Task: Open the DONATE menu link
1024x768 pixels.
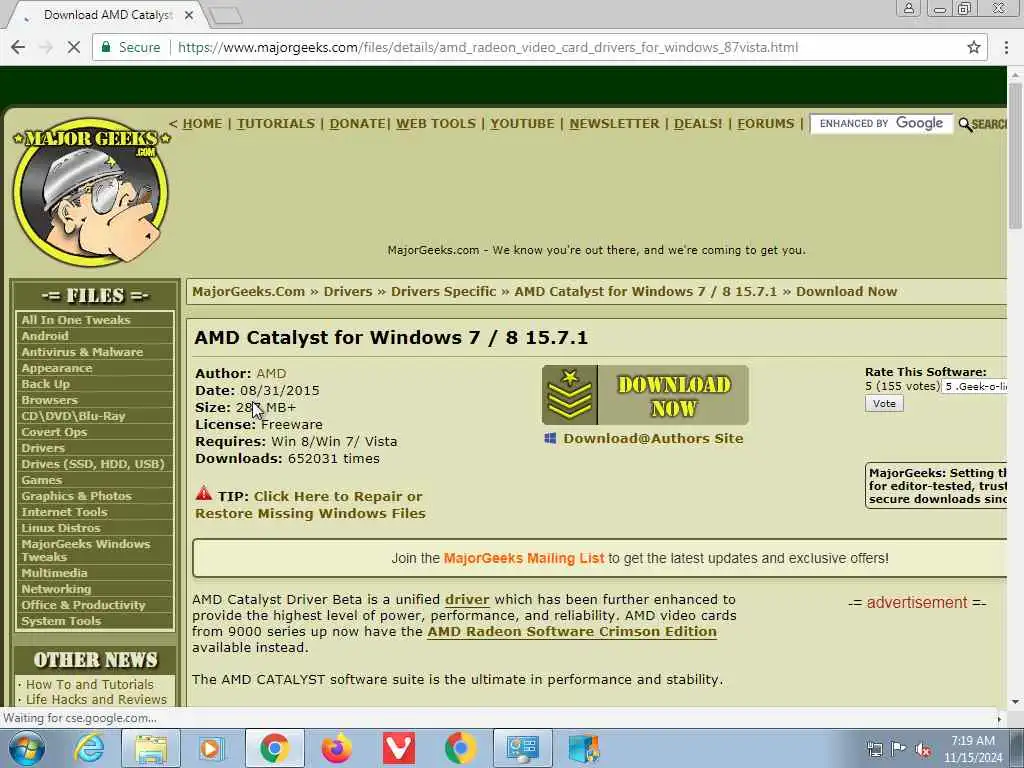Action: pyautogui.click(x=357, y=123)
